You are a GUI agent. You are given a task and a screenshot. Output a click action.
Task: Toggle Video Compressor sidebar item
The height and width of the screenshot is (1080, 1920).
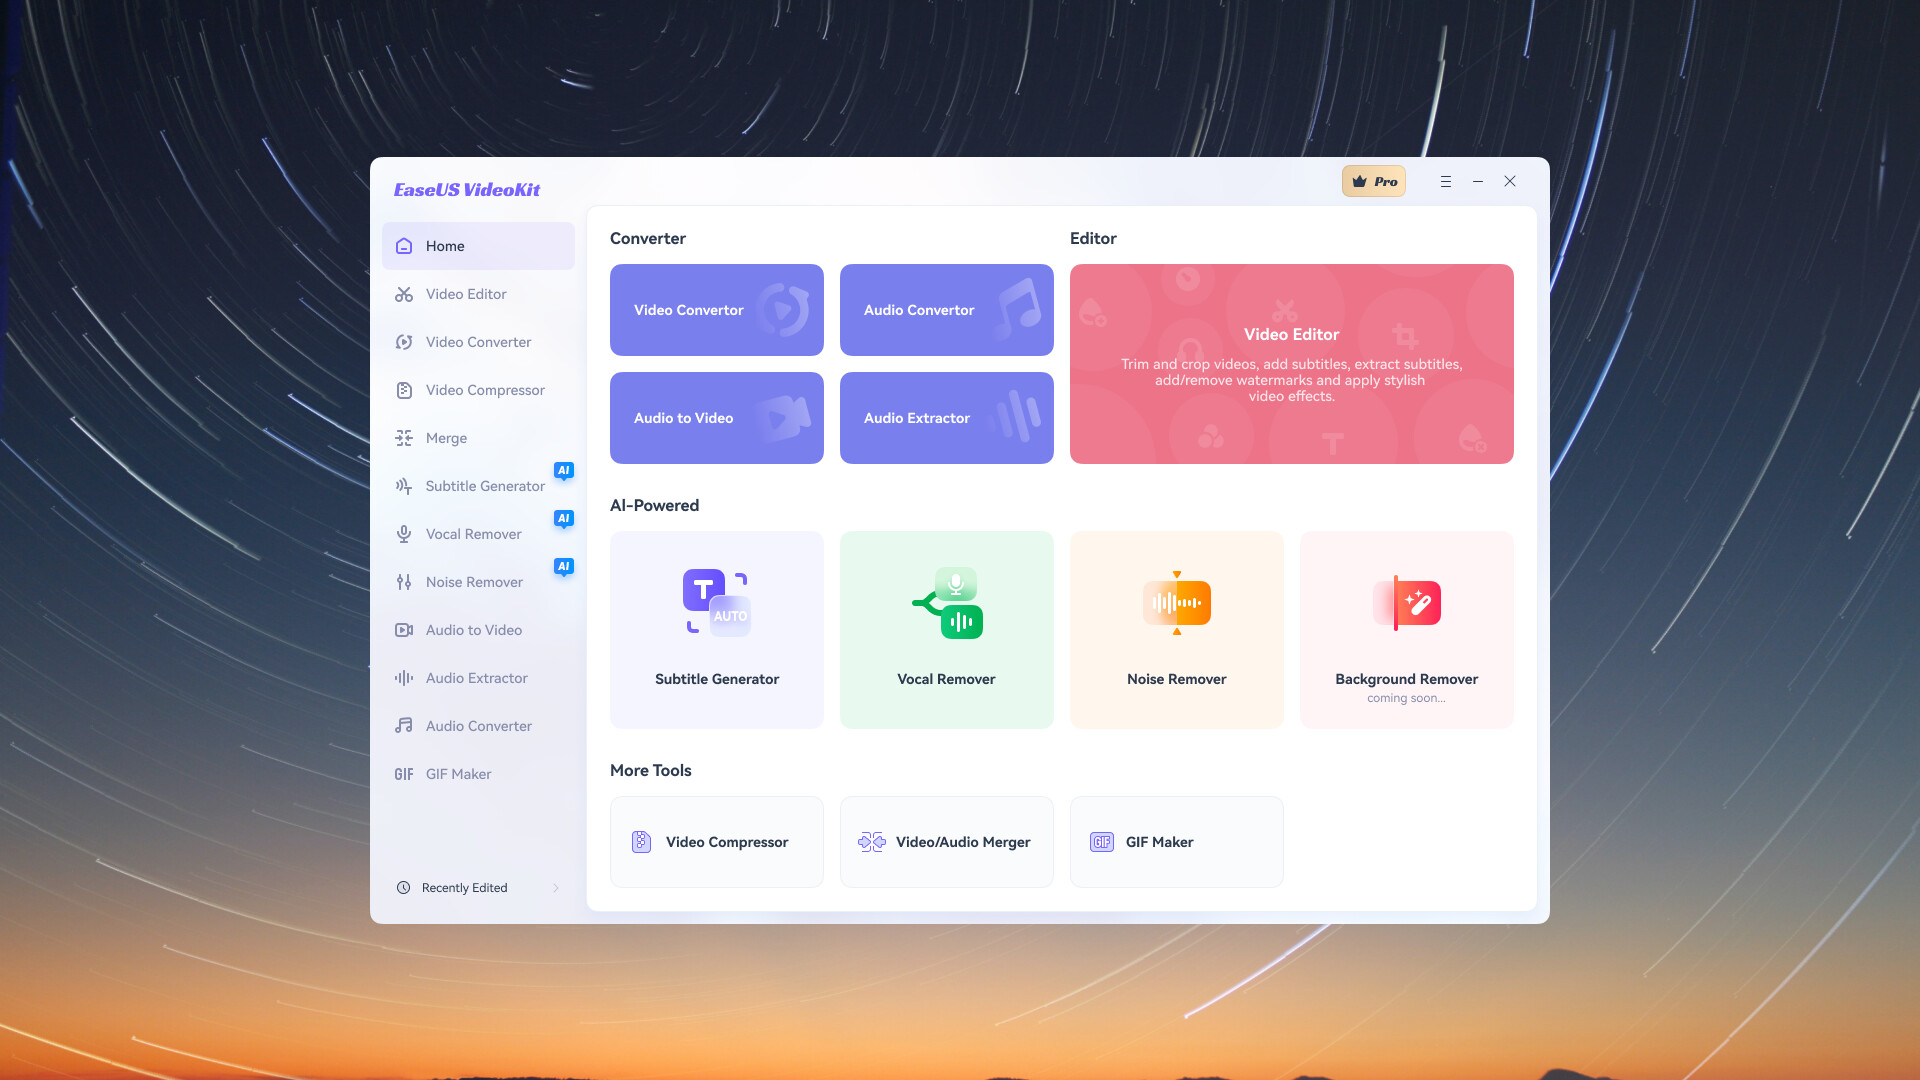(484, 389)
